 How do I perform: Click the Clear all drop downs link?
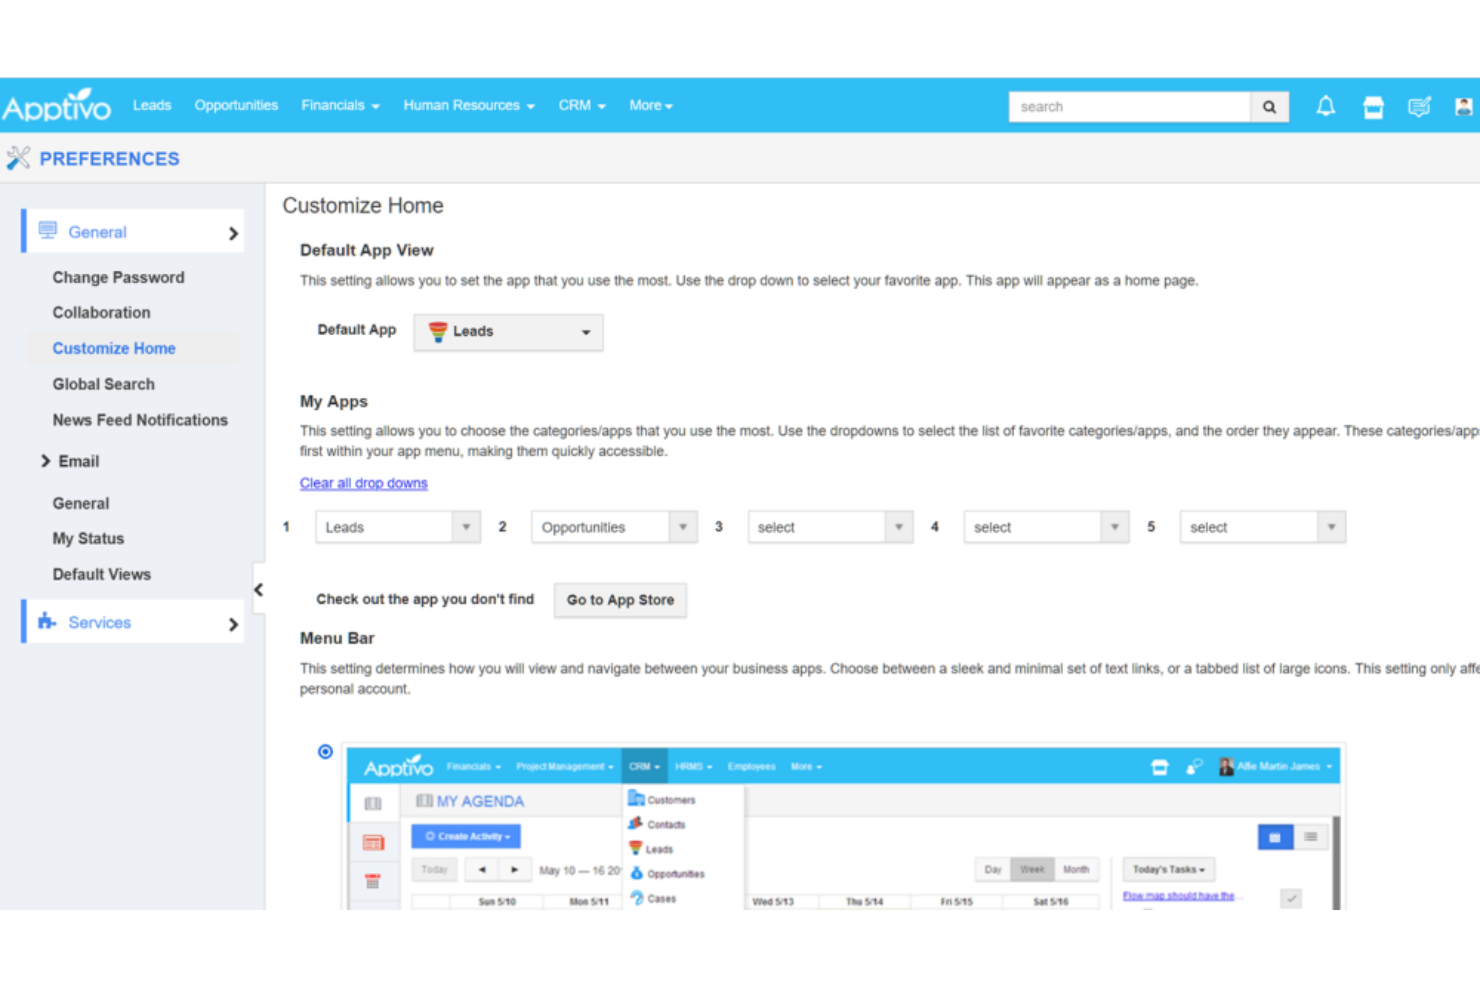tap(363, 483)
